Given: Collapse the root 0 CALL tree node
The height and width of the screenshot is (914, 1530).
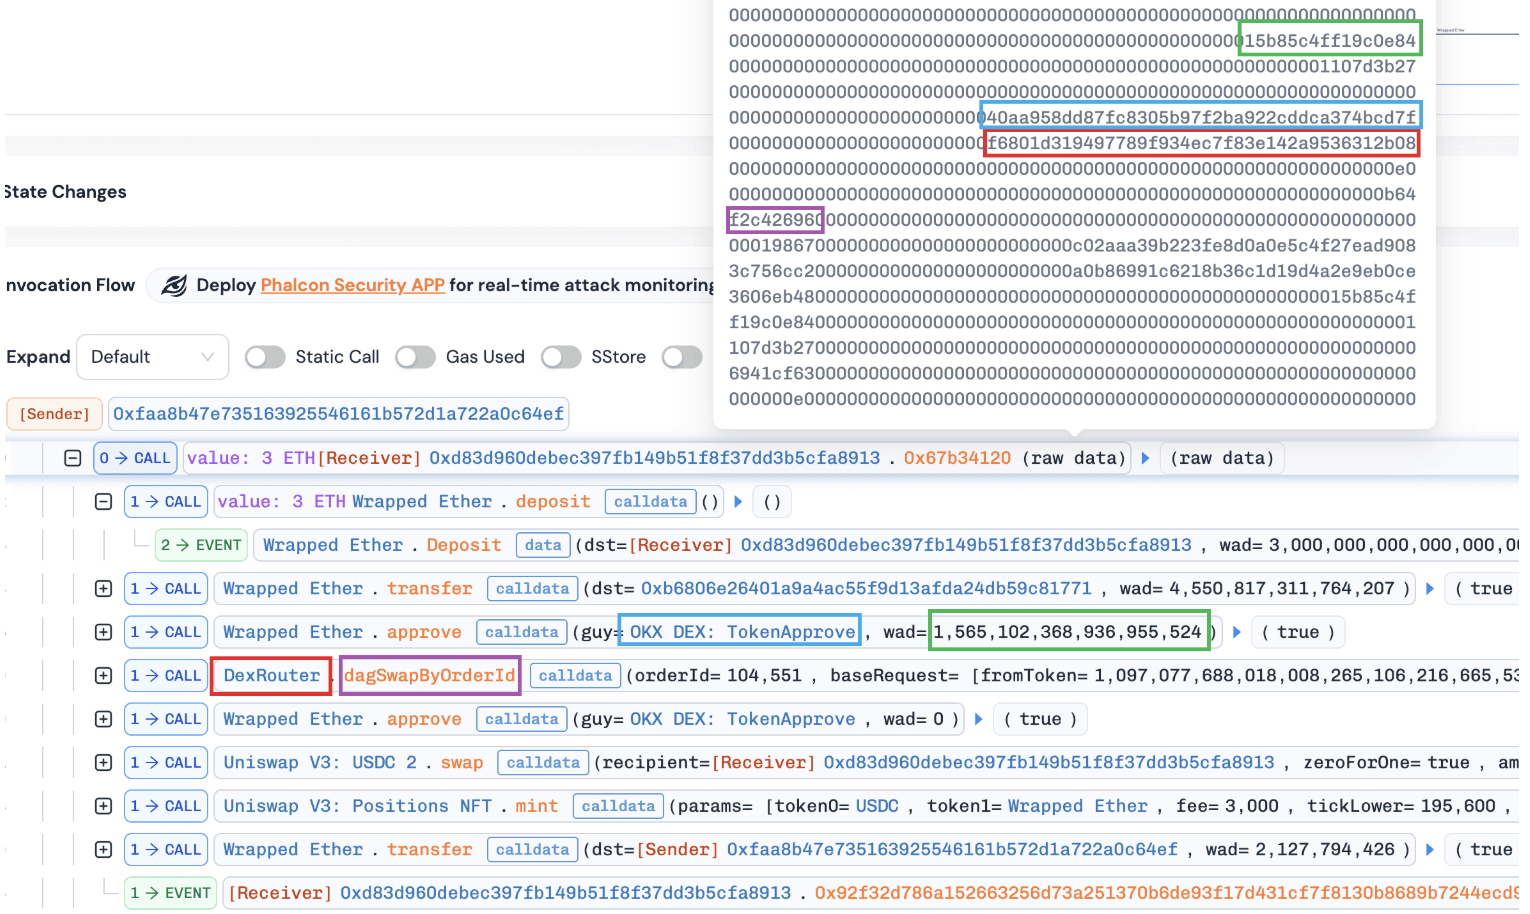Looking at the screenshot, I should point(72,458).
